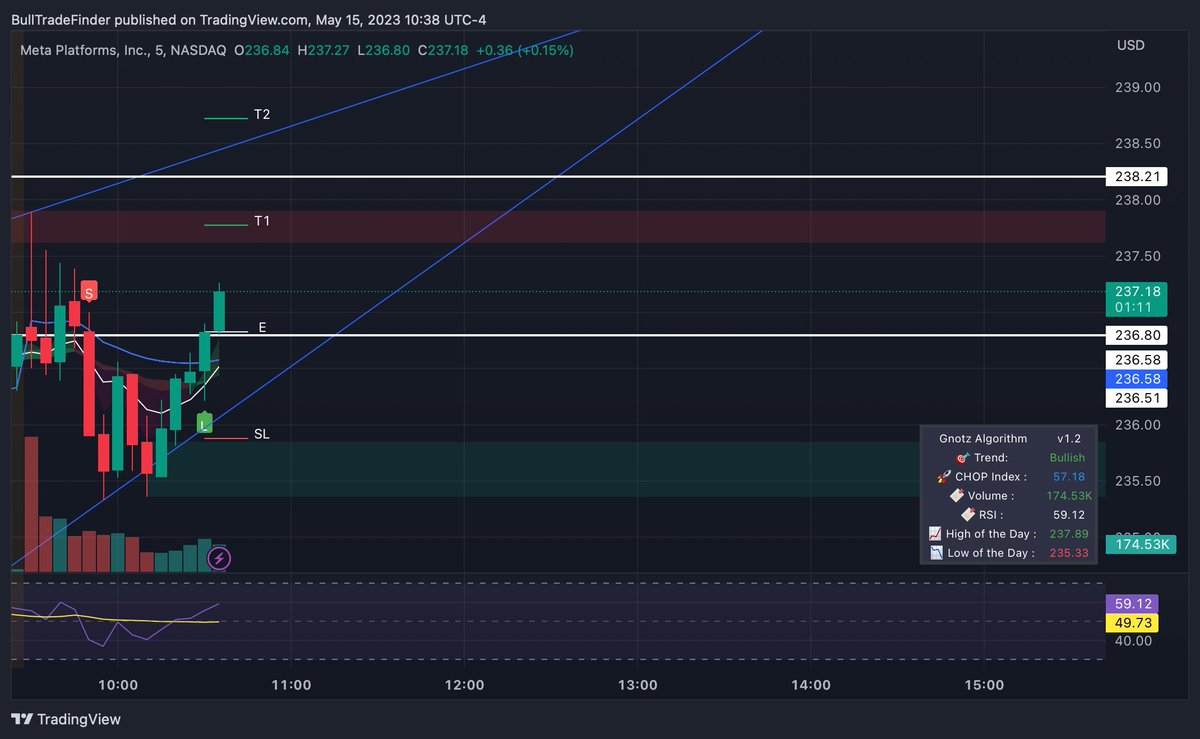Click the 174.53K volume label on the right axis
Screen dimensions: 1200x739
tap(1141, 544)
